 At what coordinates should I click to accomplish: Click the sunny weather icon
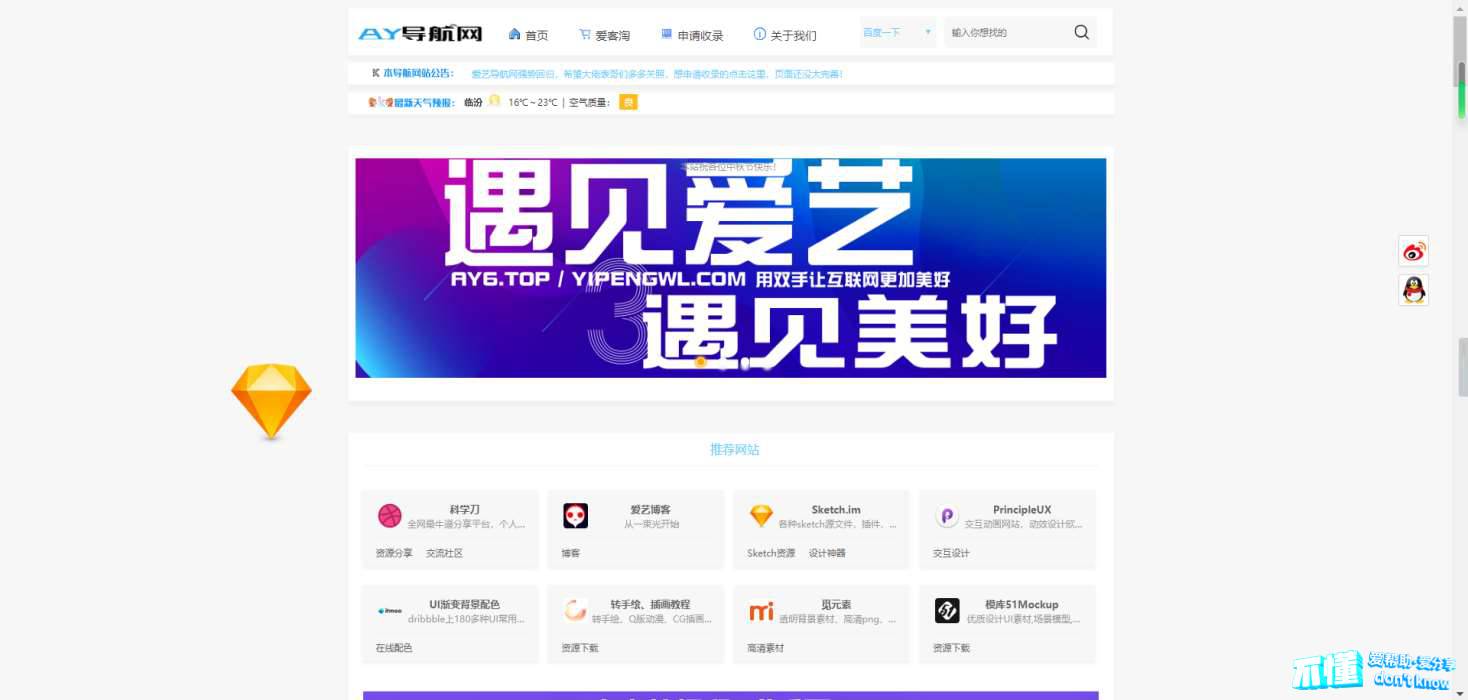pyautogui.click(x=494, y=101)
